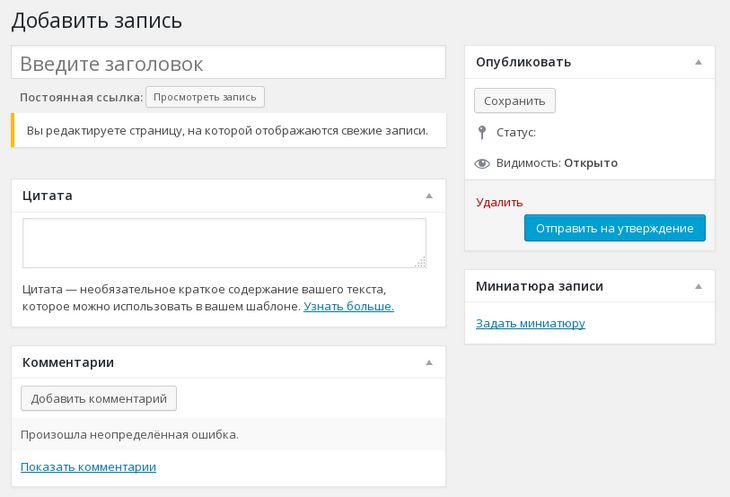Click the 'Произошла неопределённая ошибка.' message
Viewport: 730px width, 497px height.
pyautogui.click(x=129, y=435)
